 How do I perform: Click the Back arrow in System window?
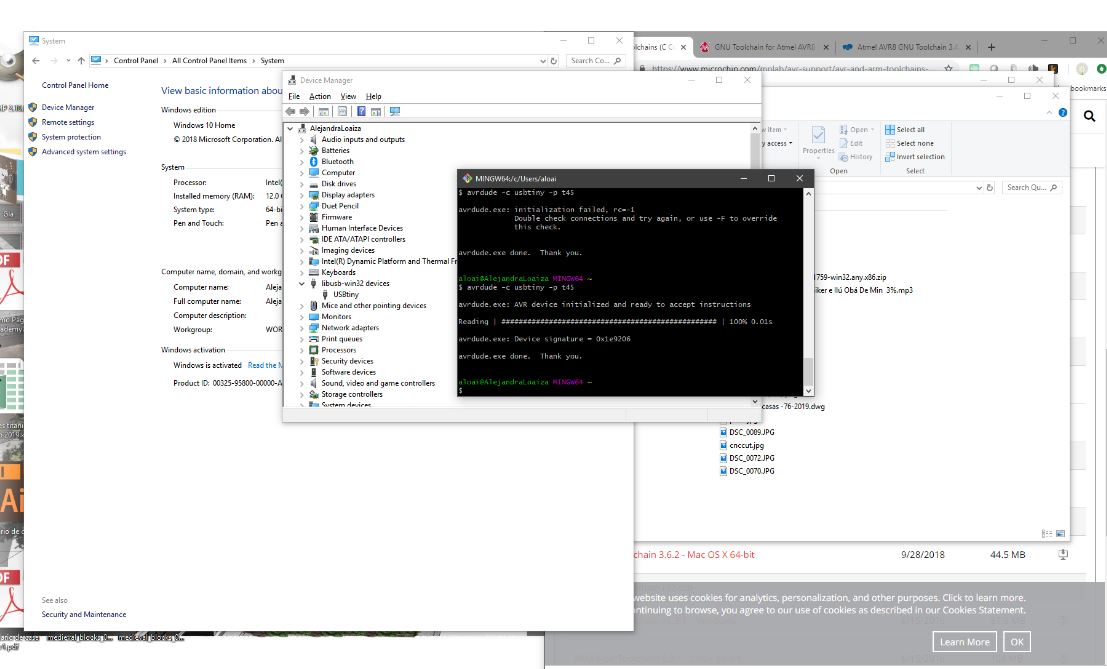[x=36, y=61]
